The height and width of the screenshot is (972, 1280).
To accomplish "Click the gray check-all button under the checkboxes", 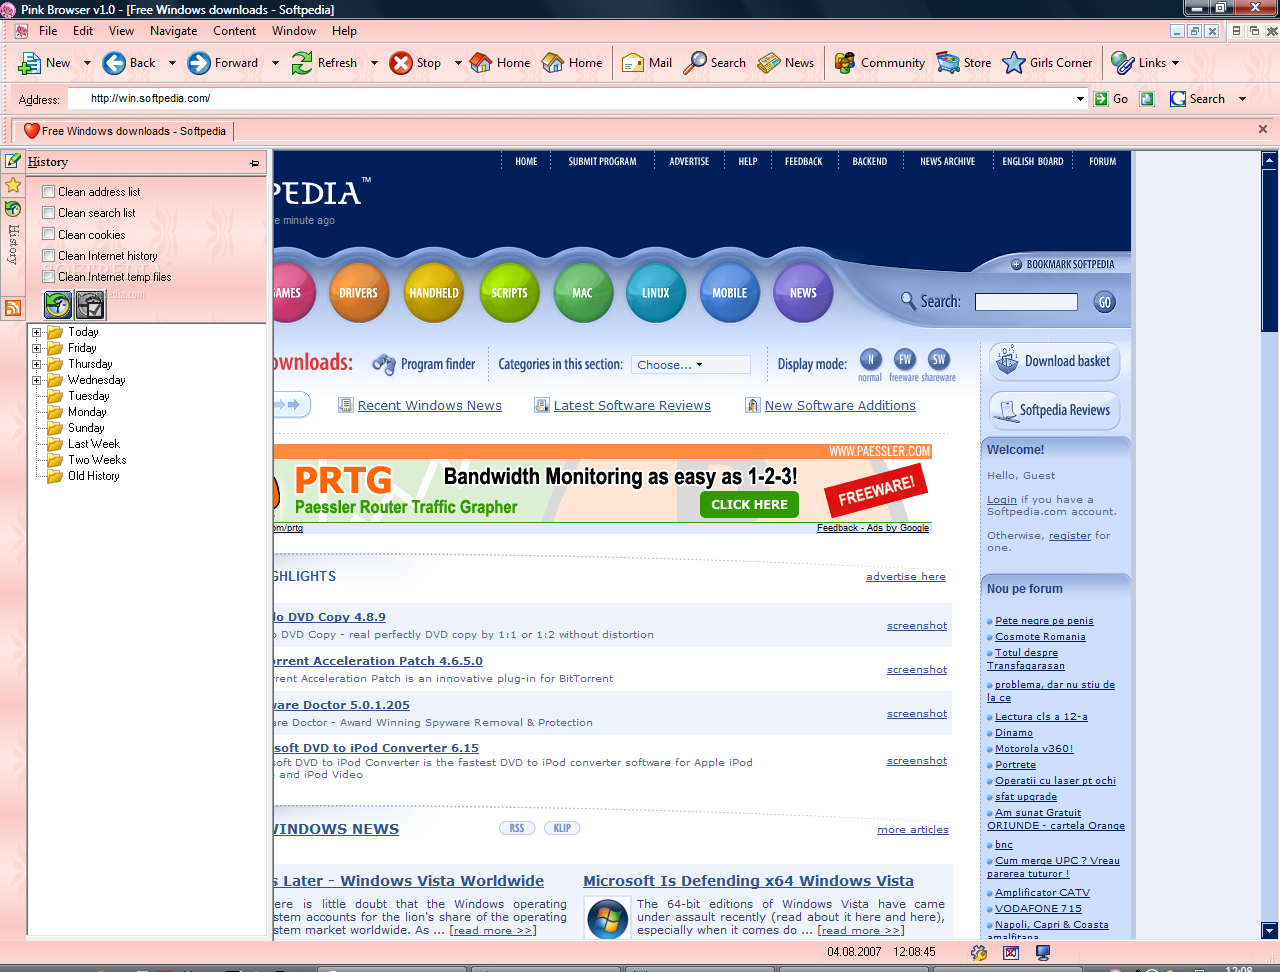I will click(90, 305).
